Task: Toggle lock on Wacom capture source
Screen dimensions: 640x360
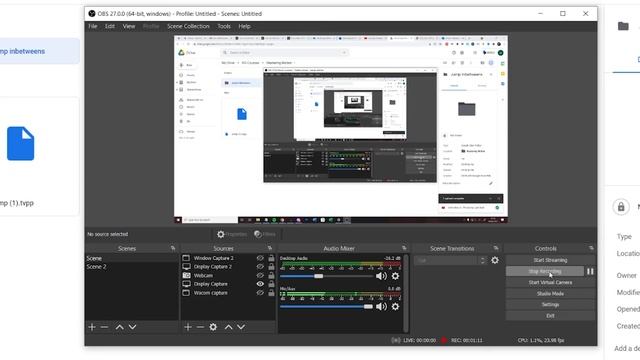Action: coord(271,293)
